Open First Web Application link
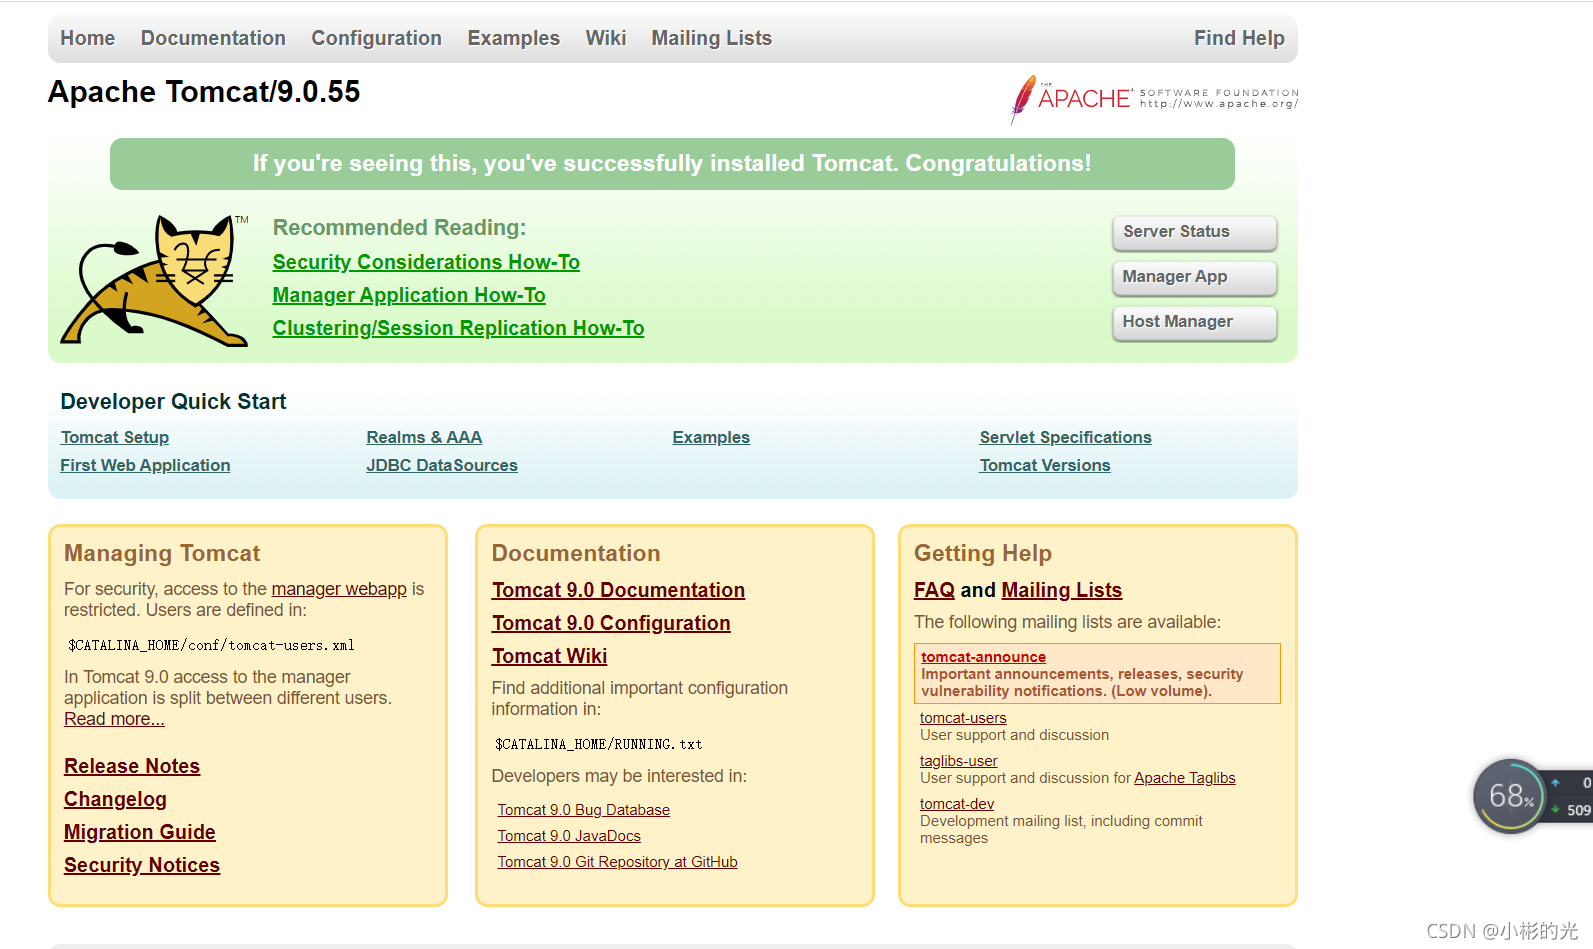Viewport: 1593px width, 949px height. point(145,465)
